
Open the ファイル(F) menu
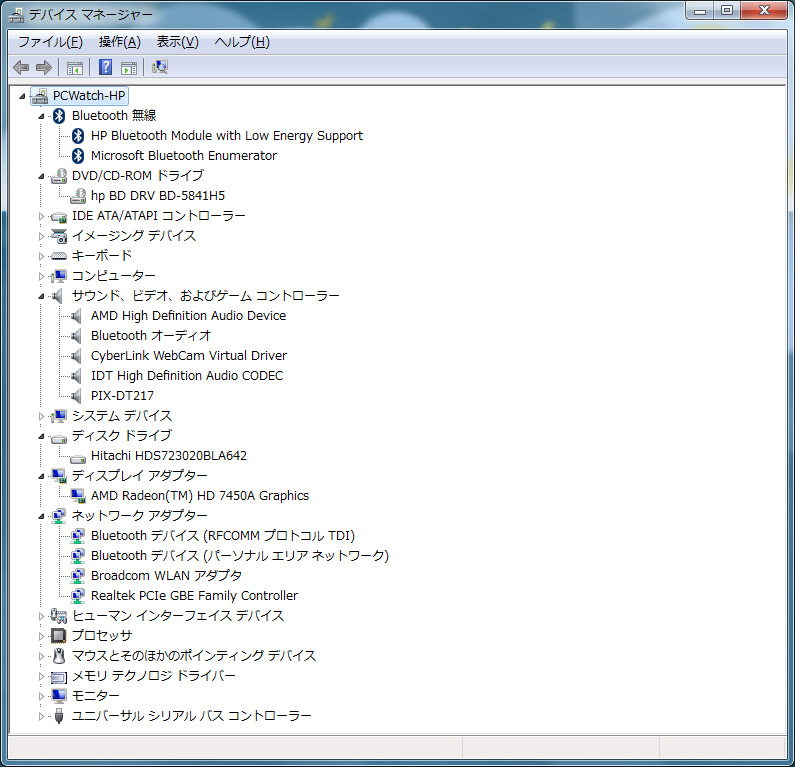50,42
